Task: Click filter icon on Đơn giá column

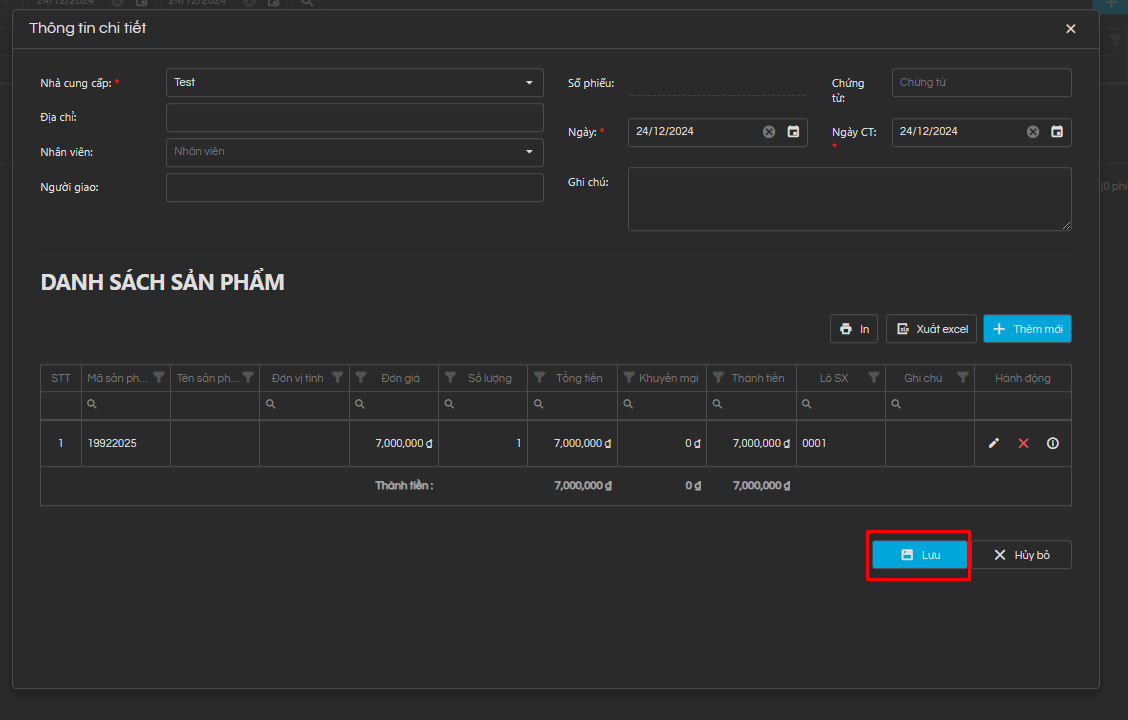Action: (x=361, y=378)
